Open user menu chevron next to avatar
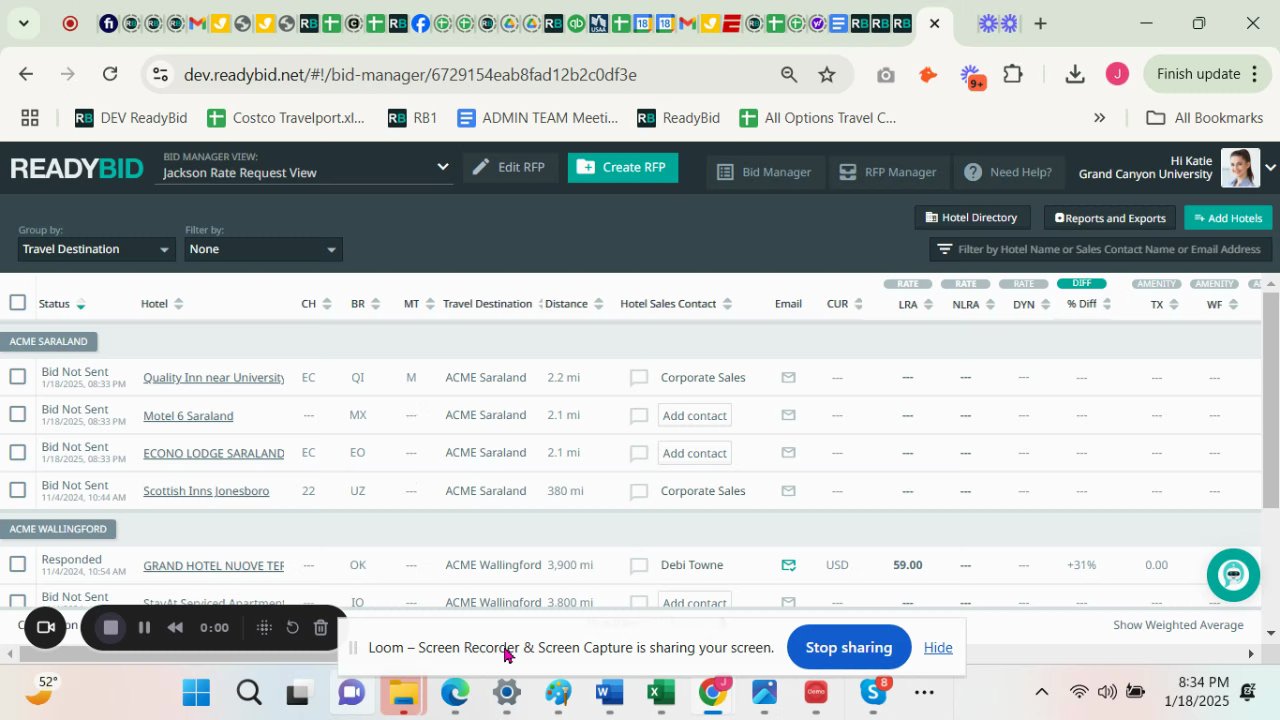1280x720 pixels. click(x=1271, y=168)
